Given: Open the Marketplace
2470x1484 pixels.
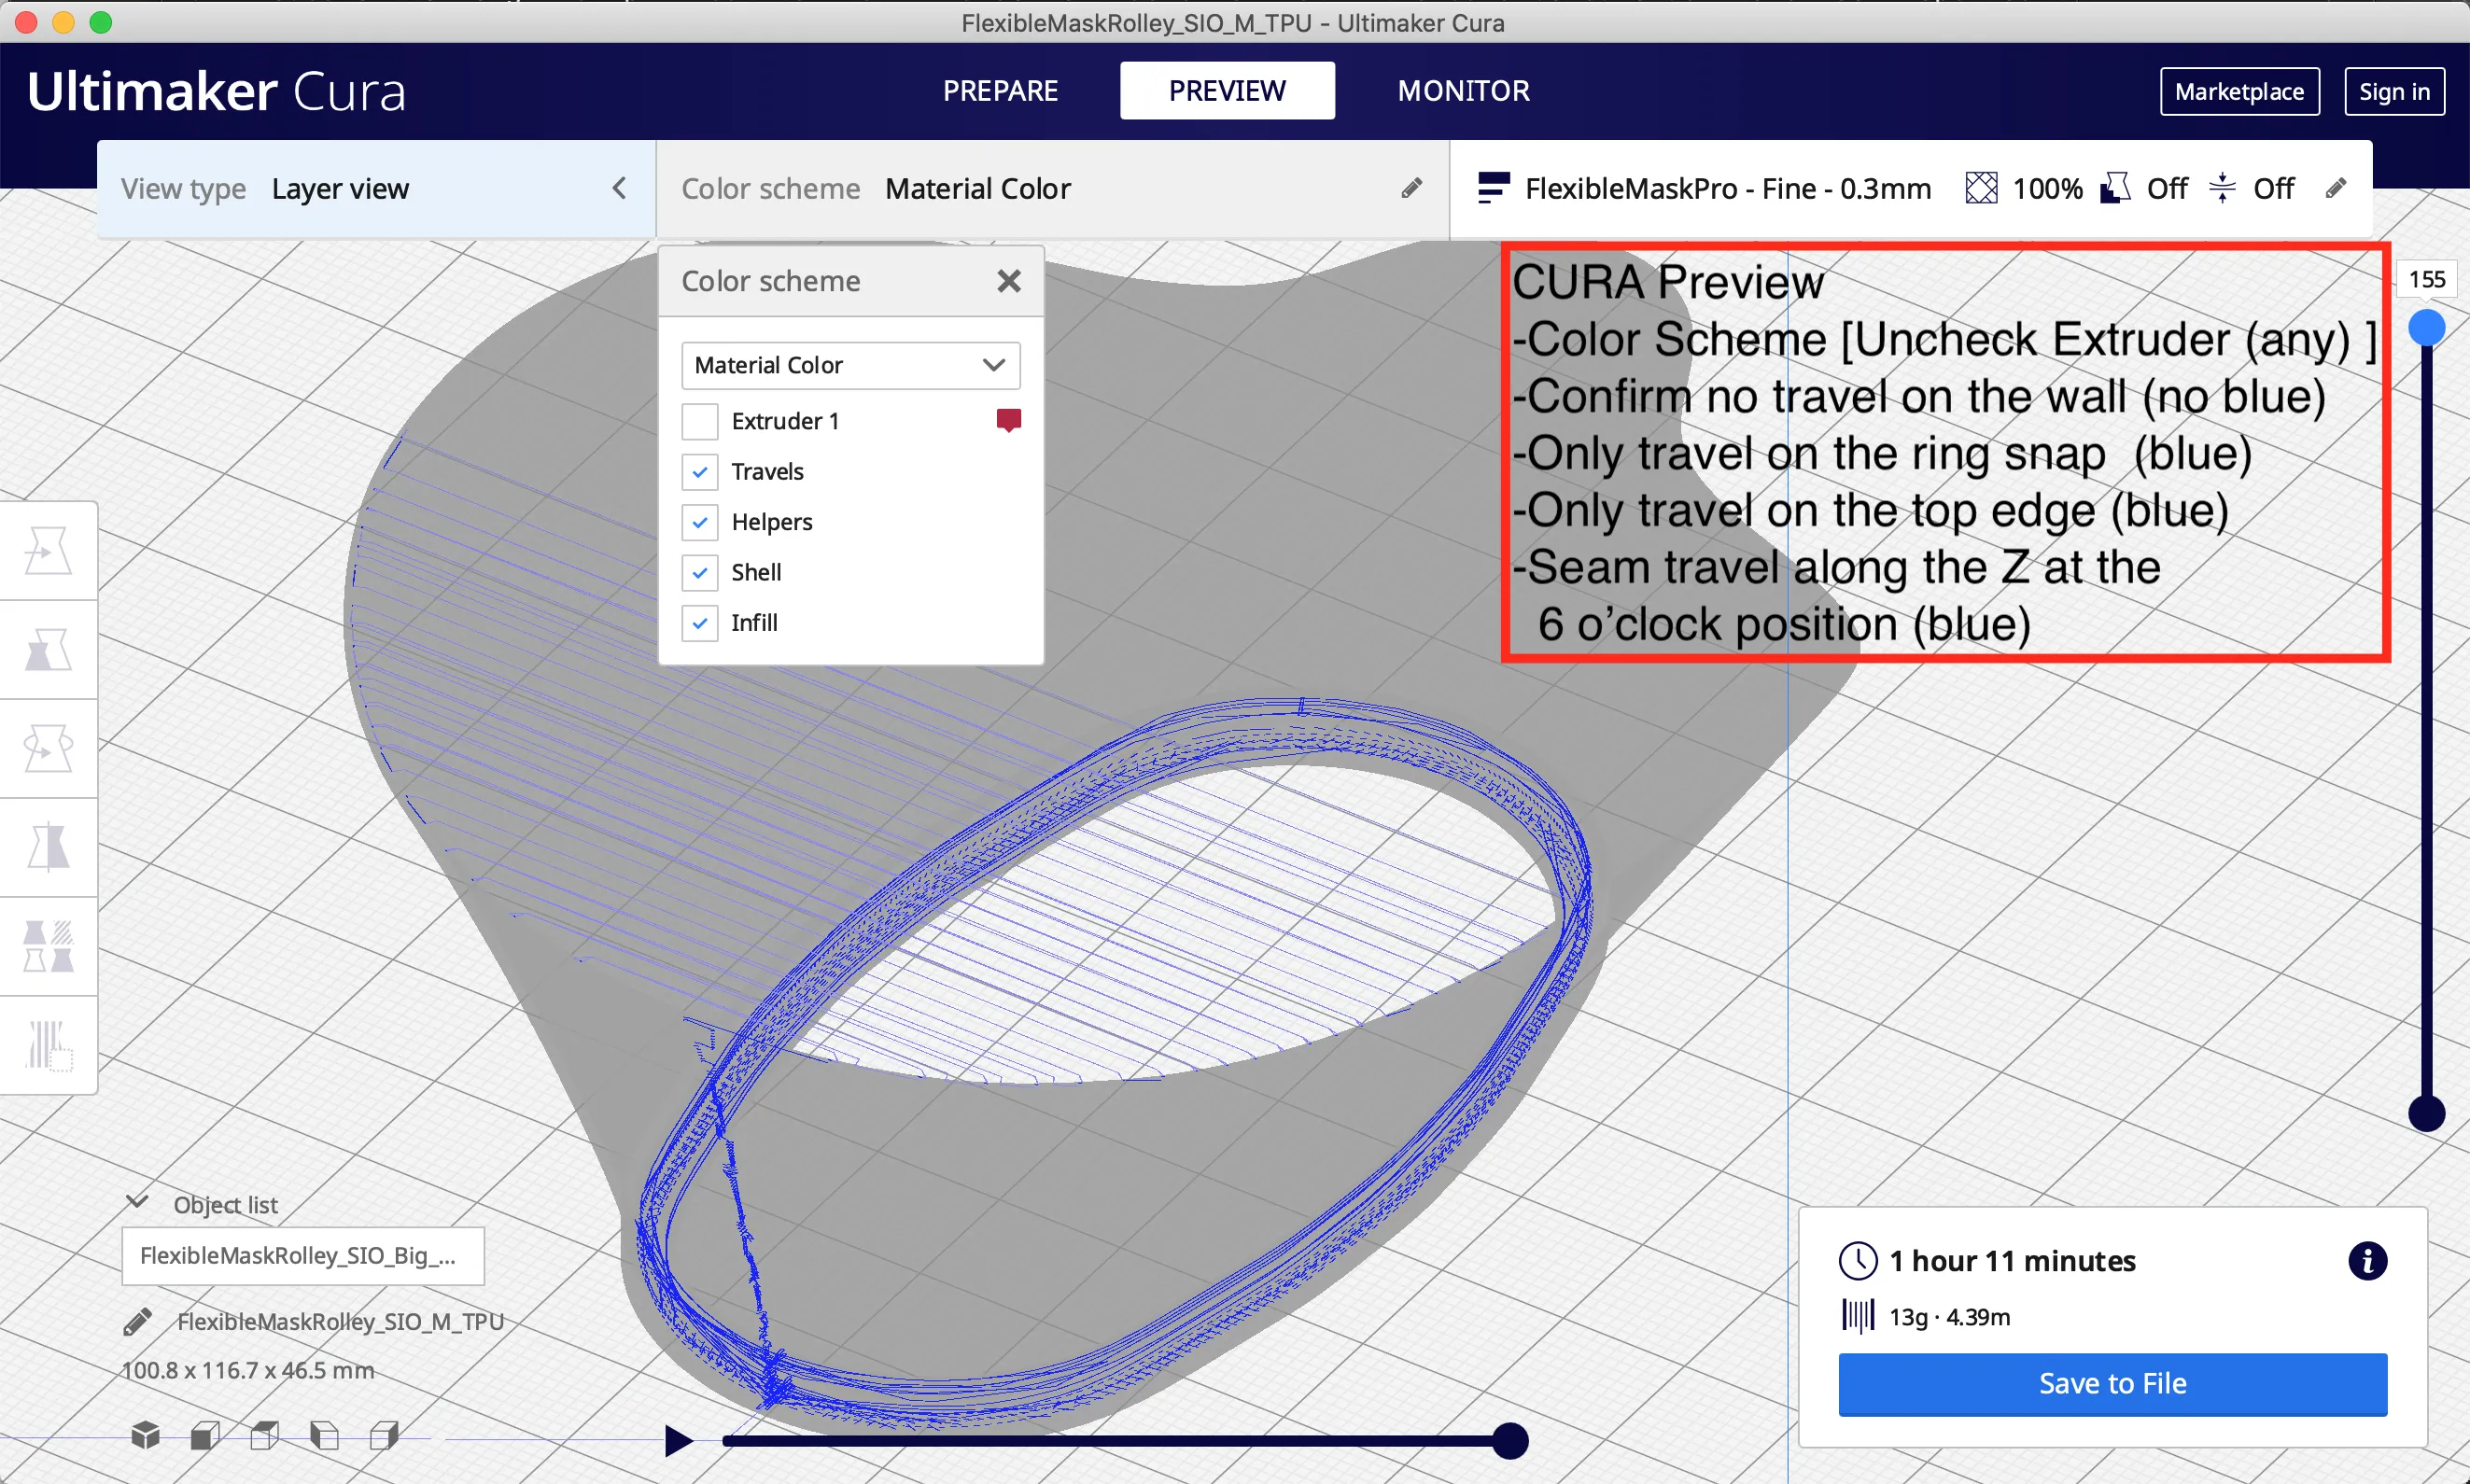Looking at the screenshot, I should point(2239,92).
